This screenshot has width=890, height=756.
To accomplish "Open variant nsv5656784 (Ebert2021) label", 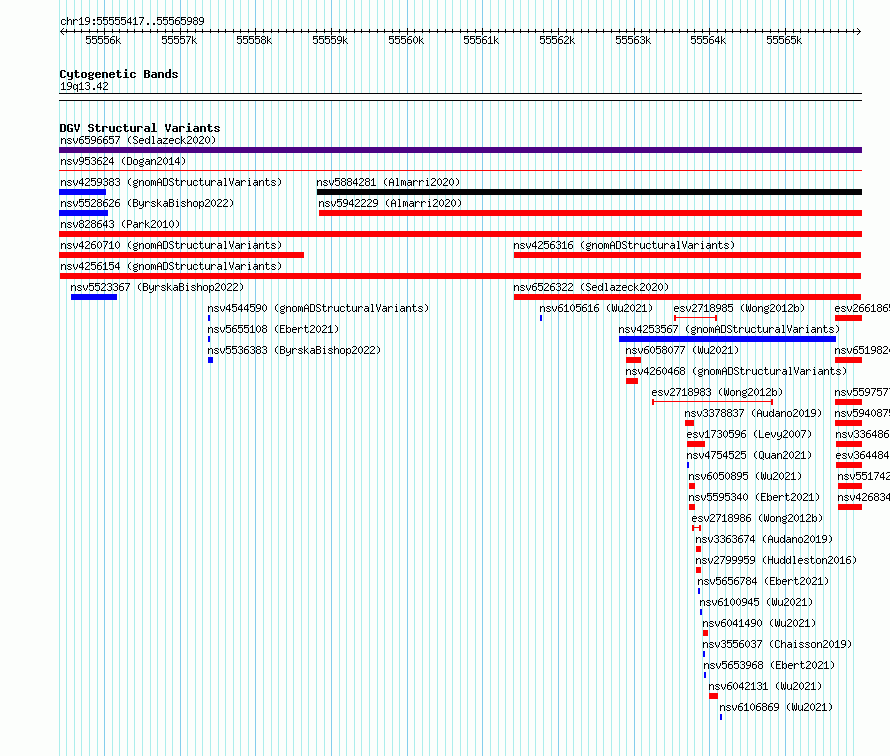I will pos(763,581).
